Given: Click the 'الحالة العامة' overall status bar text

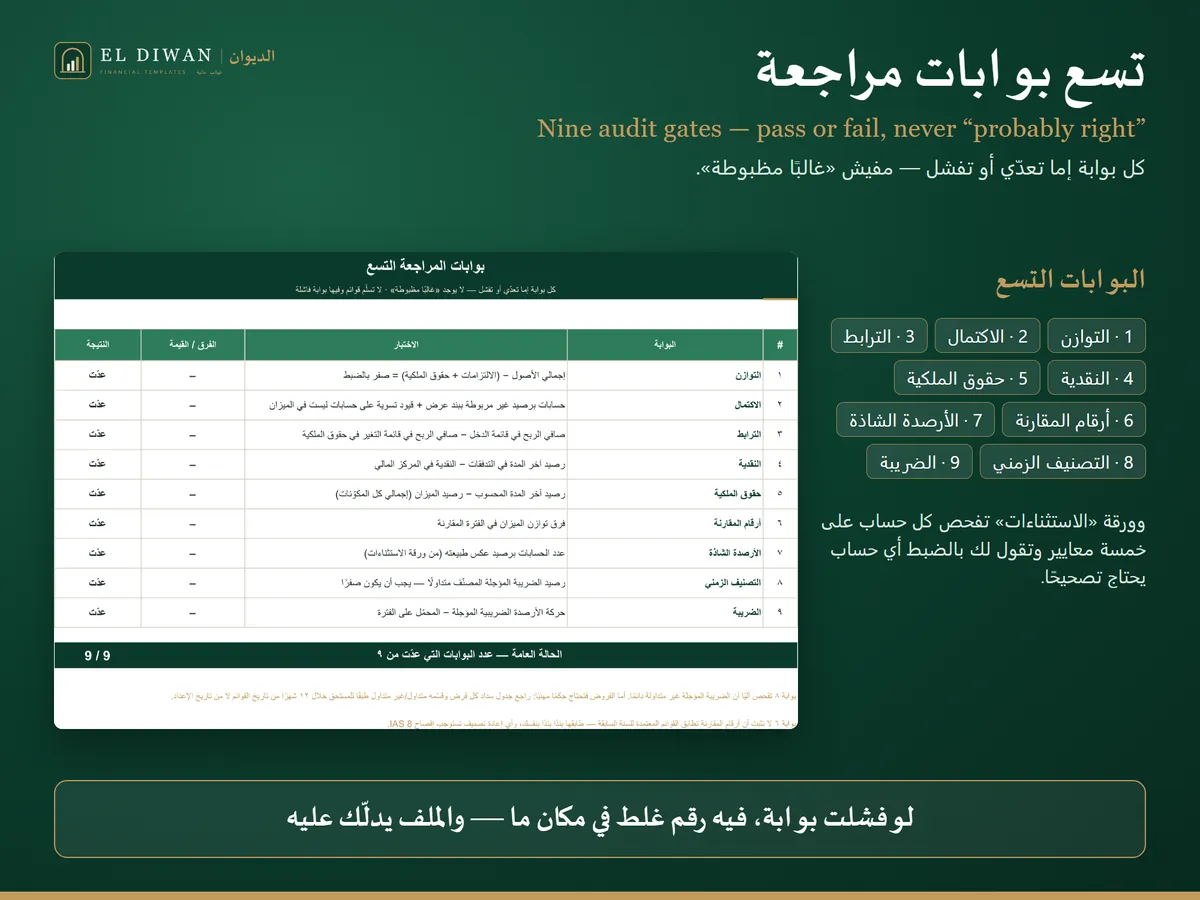Looking at the screenshot, I should (x=469, y=654).
